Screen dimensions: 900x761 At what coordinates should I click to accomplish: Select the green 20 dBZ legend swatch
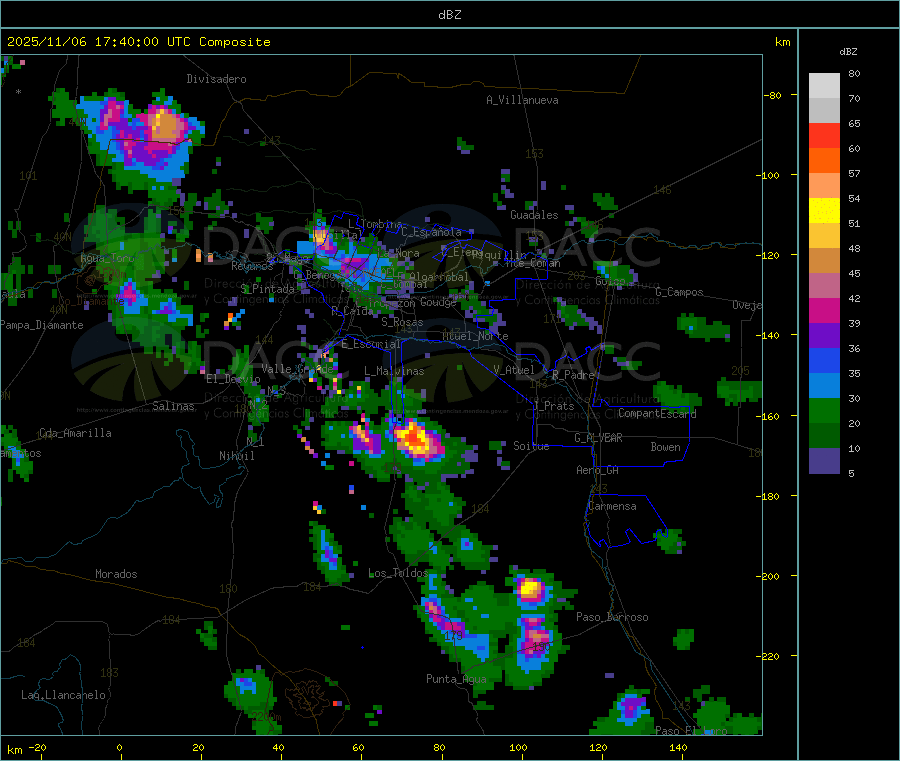pos(824,410)
